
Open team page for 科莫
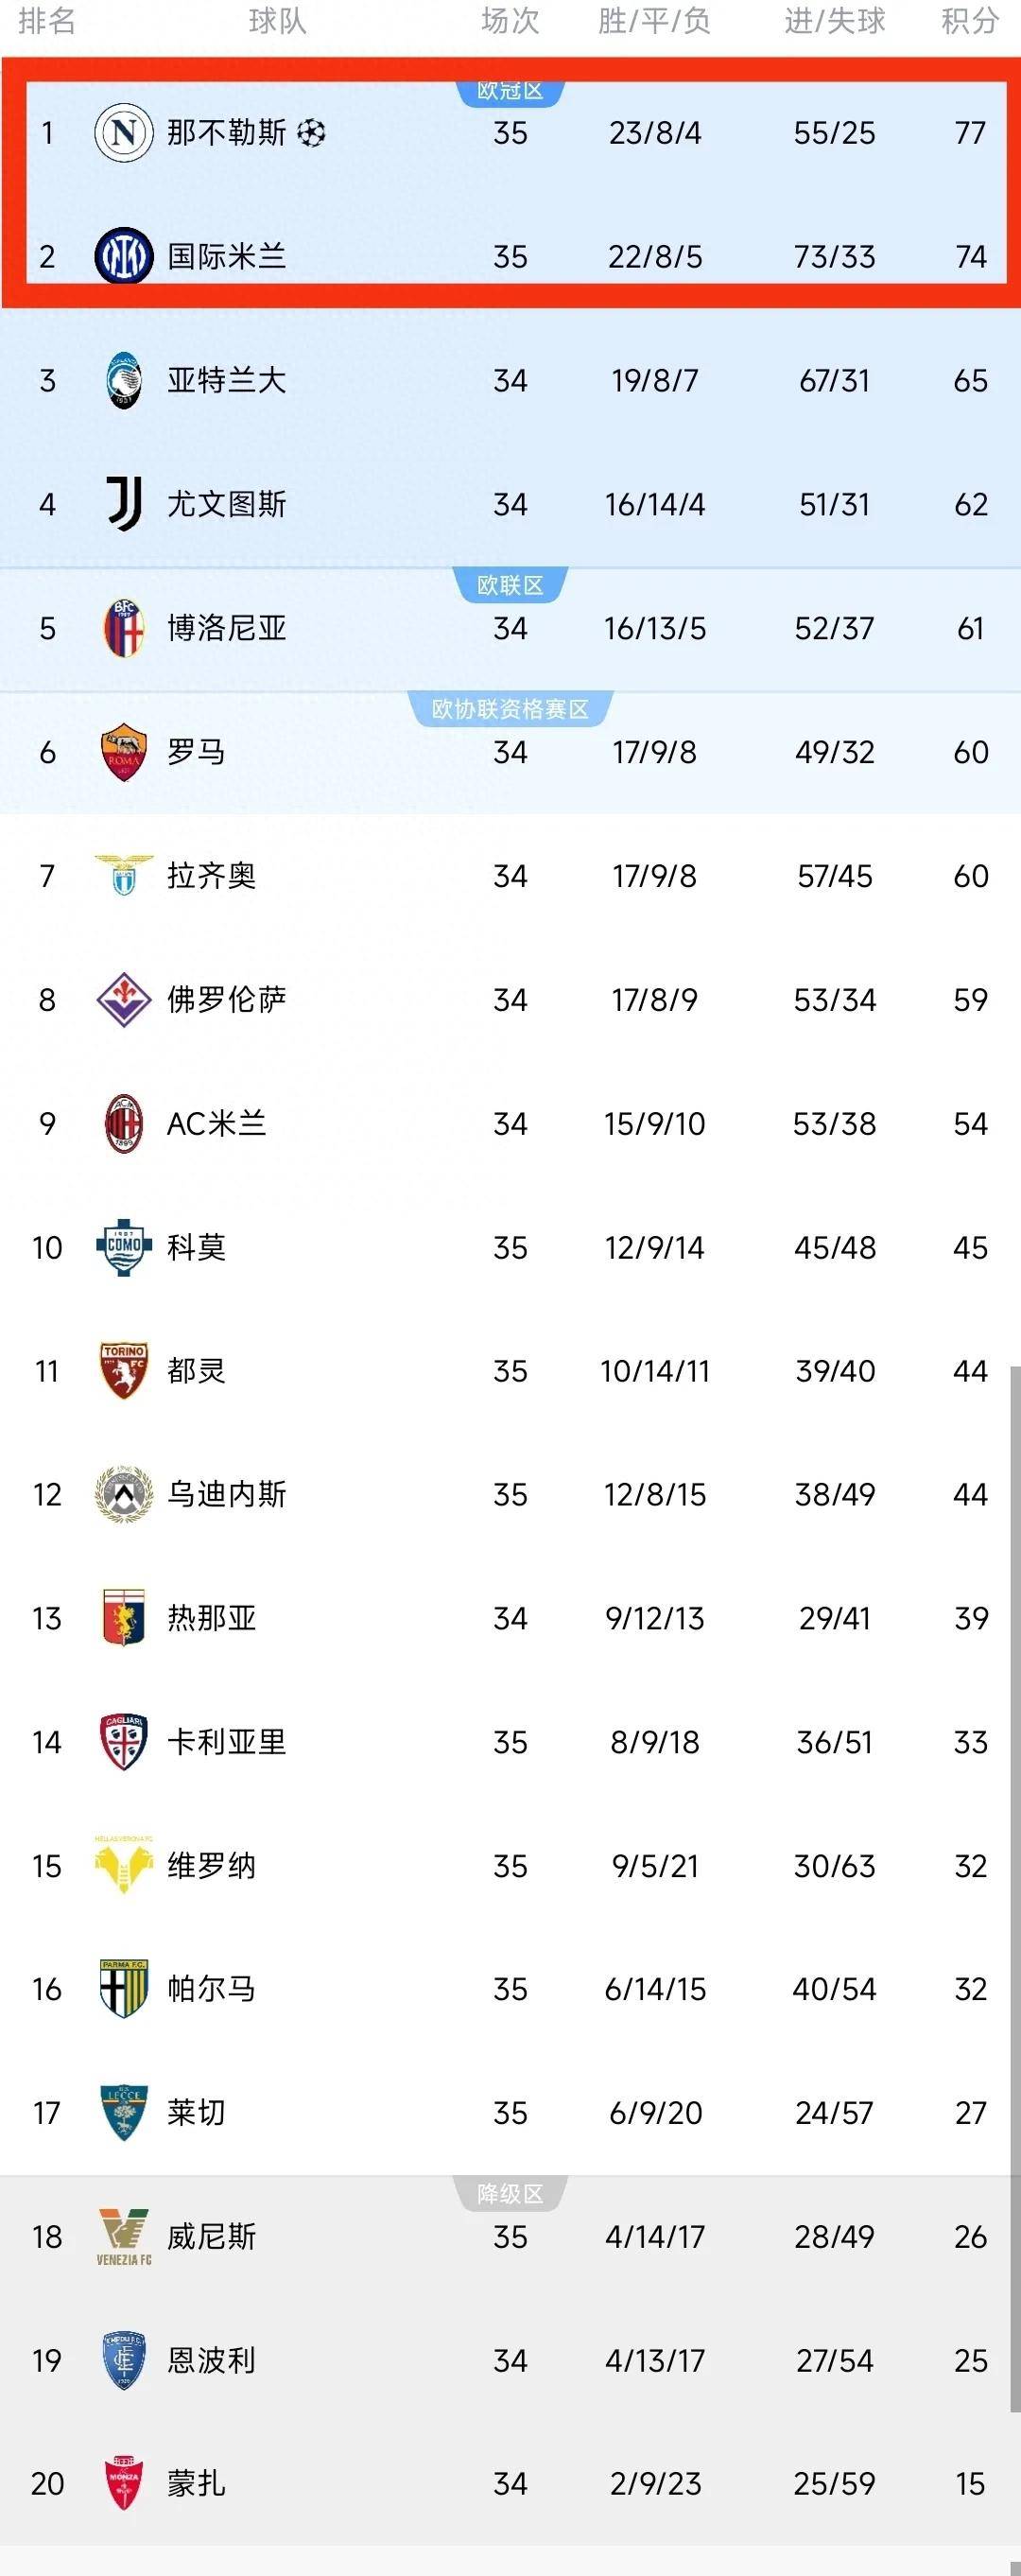pos(196,1247)
